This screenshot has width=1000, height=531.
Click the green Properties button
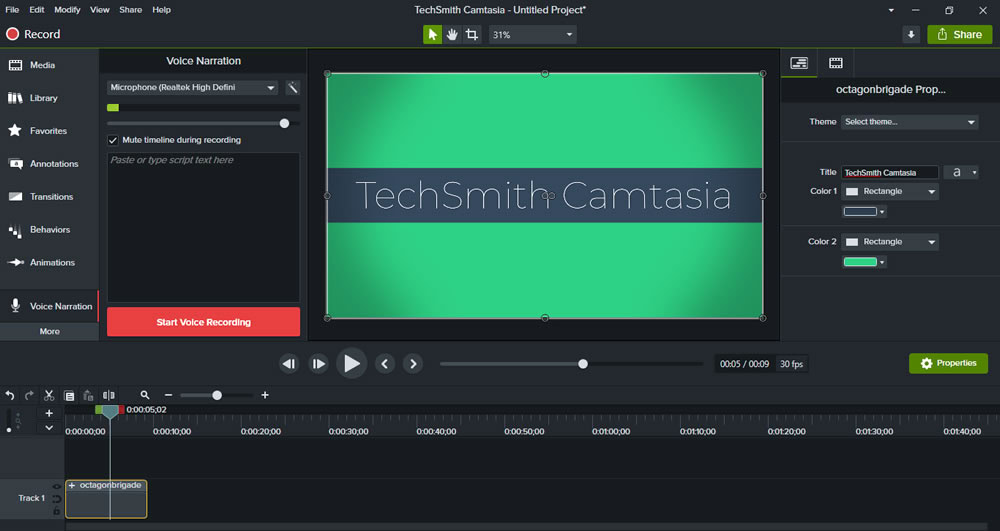pos(948,363)
